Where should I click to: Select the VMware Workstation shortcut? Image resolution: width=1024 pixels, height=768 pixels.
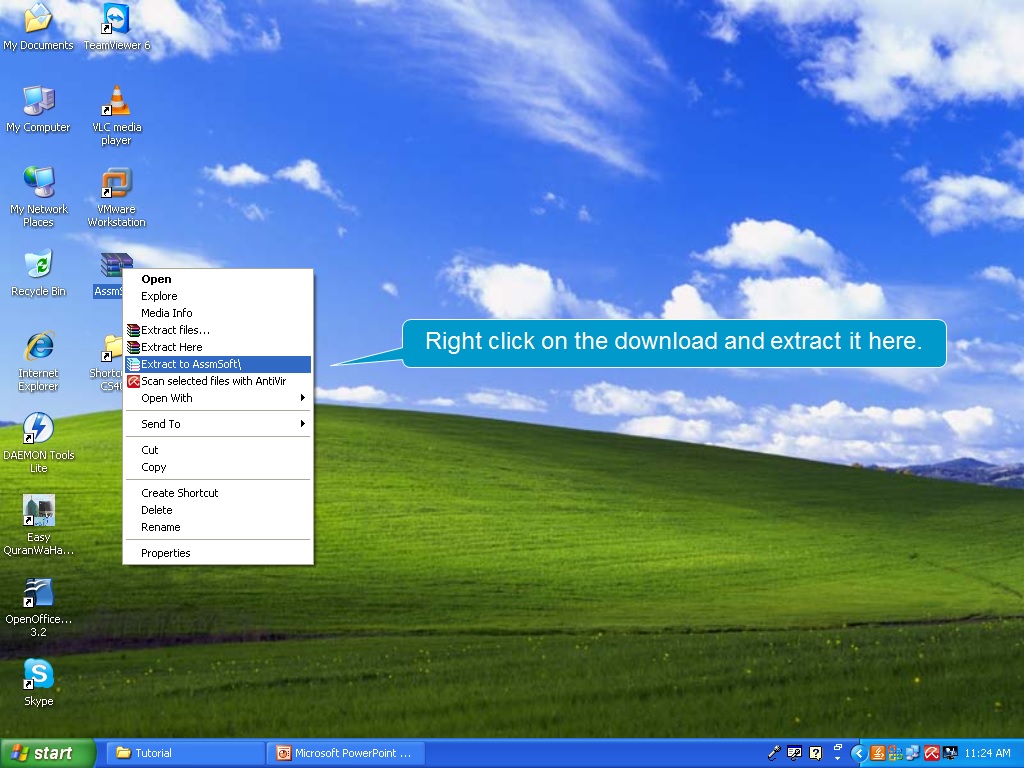pyautogui.click(x=116, y=197)
